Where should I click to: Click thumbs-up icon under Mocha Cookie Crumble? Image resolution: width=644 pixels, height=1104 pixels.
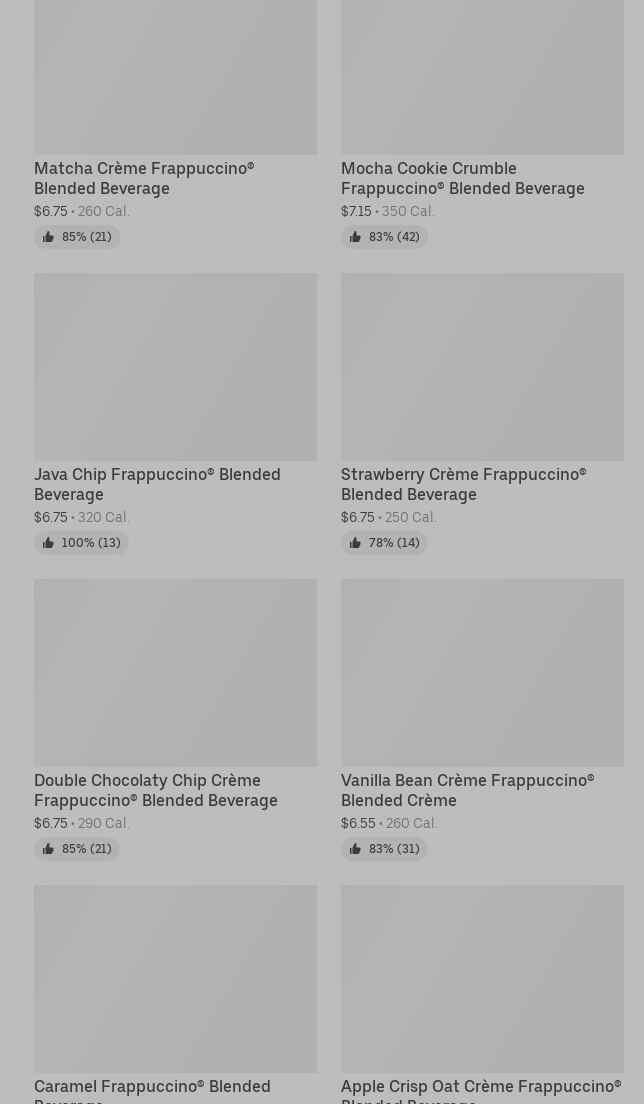[355, 237]
